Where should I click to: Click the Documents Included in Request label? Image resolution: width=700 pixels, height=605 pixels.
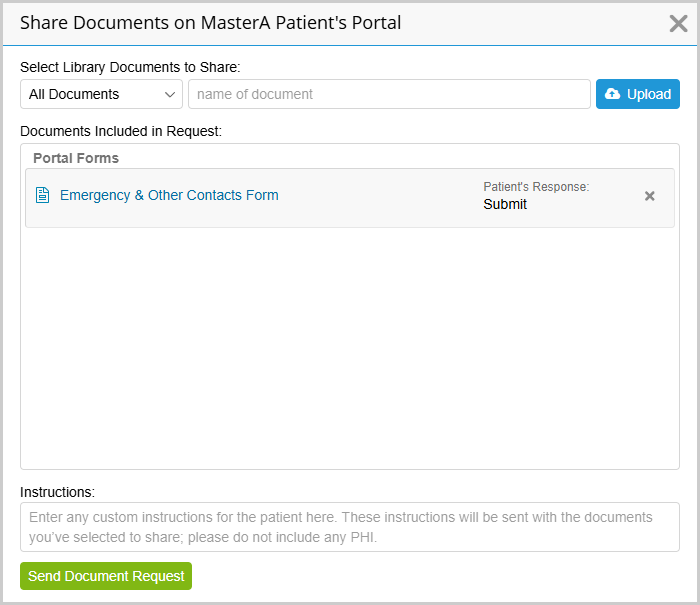coord(121,131)
